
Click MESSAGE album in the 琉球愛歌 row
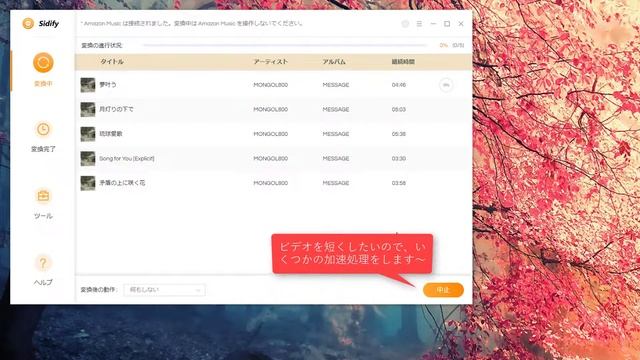pos(336,134)
